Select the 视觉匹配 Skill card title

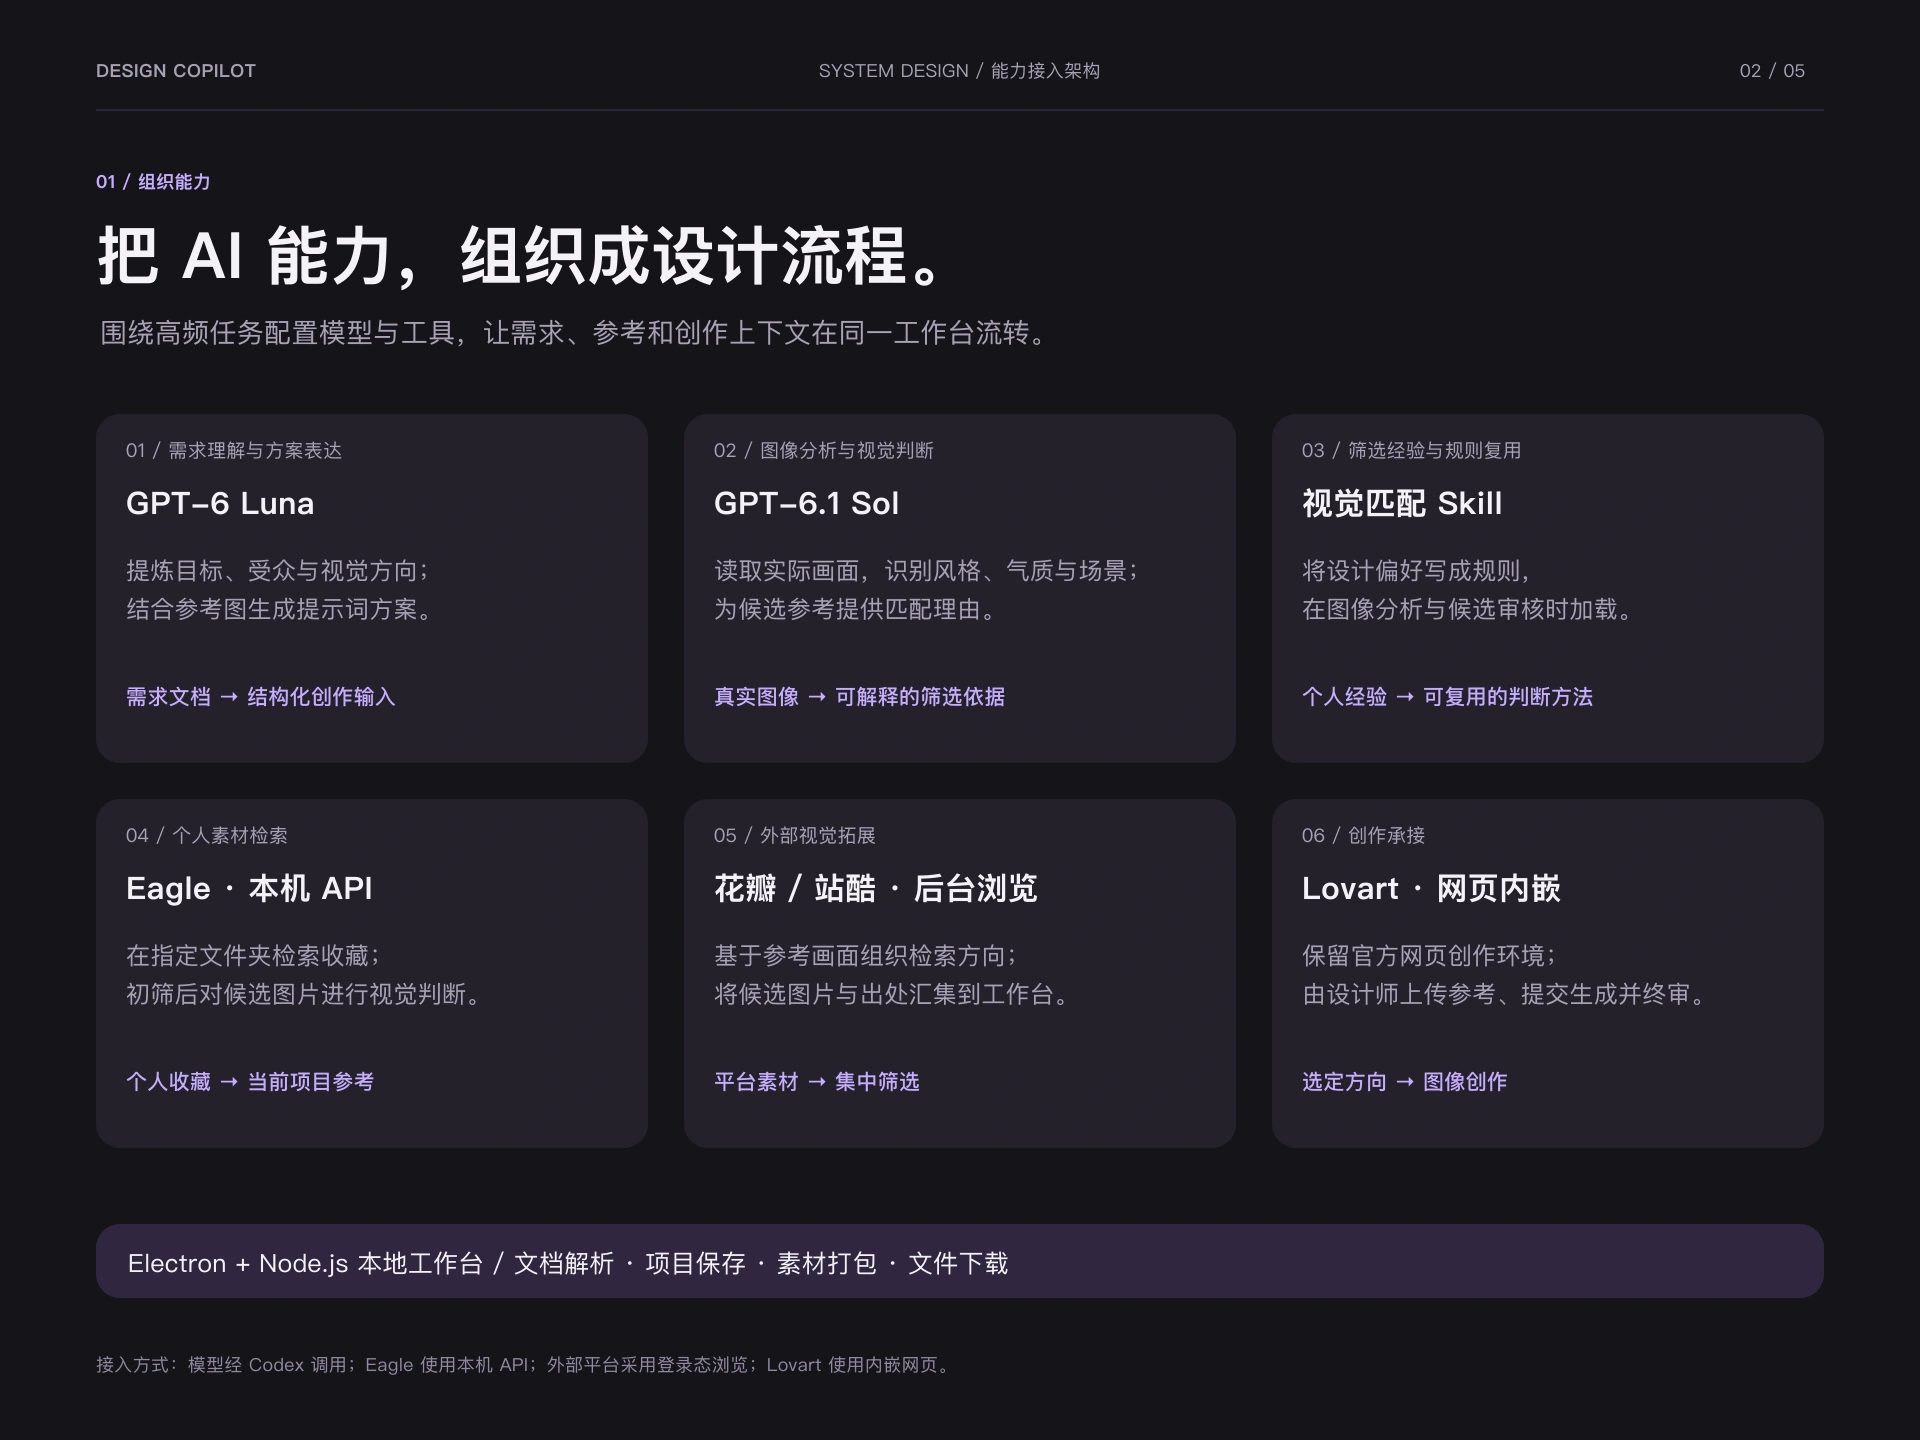point(1402,503)
